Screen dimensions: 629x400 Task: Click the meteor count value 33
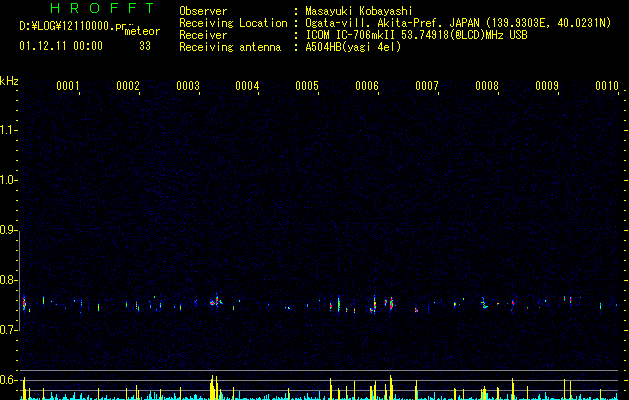click(x=145, y=46)
